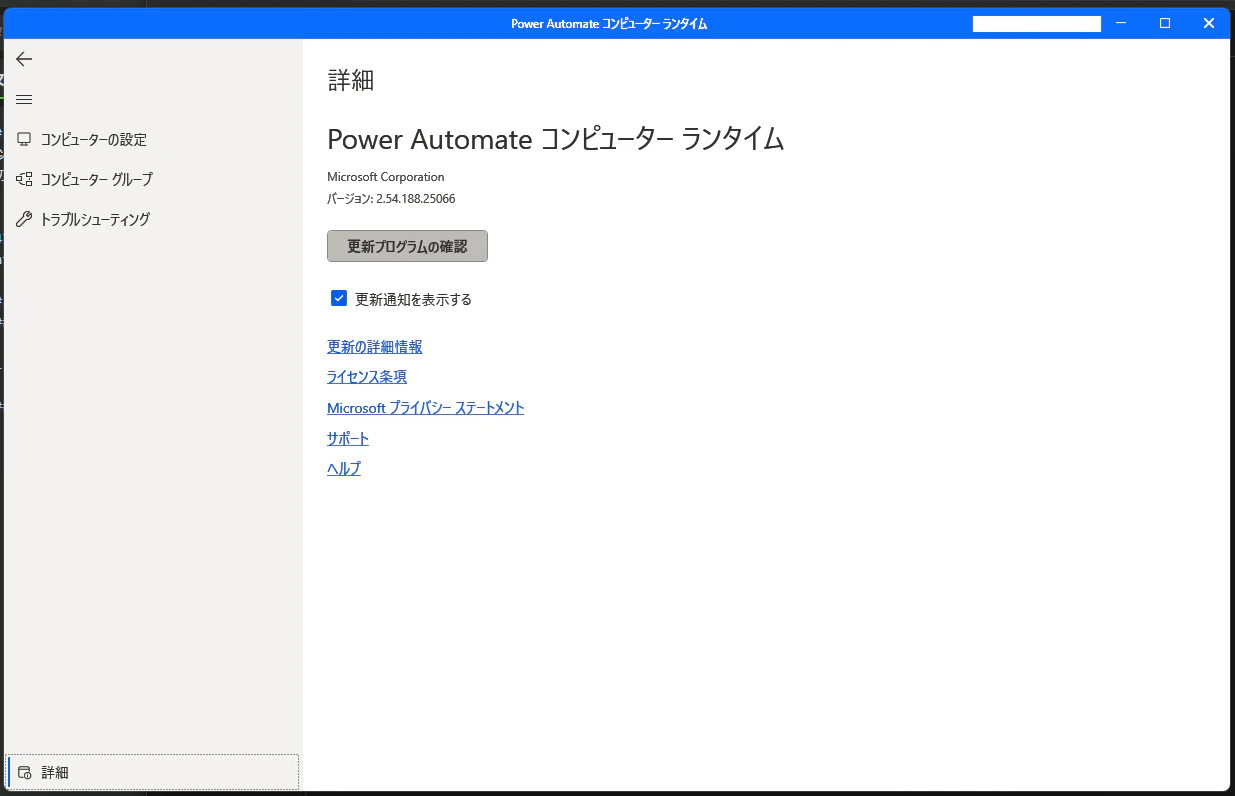
Task: Click the 詳細 page heading
Action: click(x=351, y=81)
